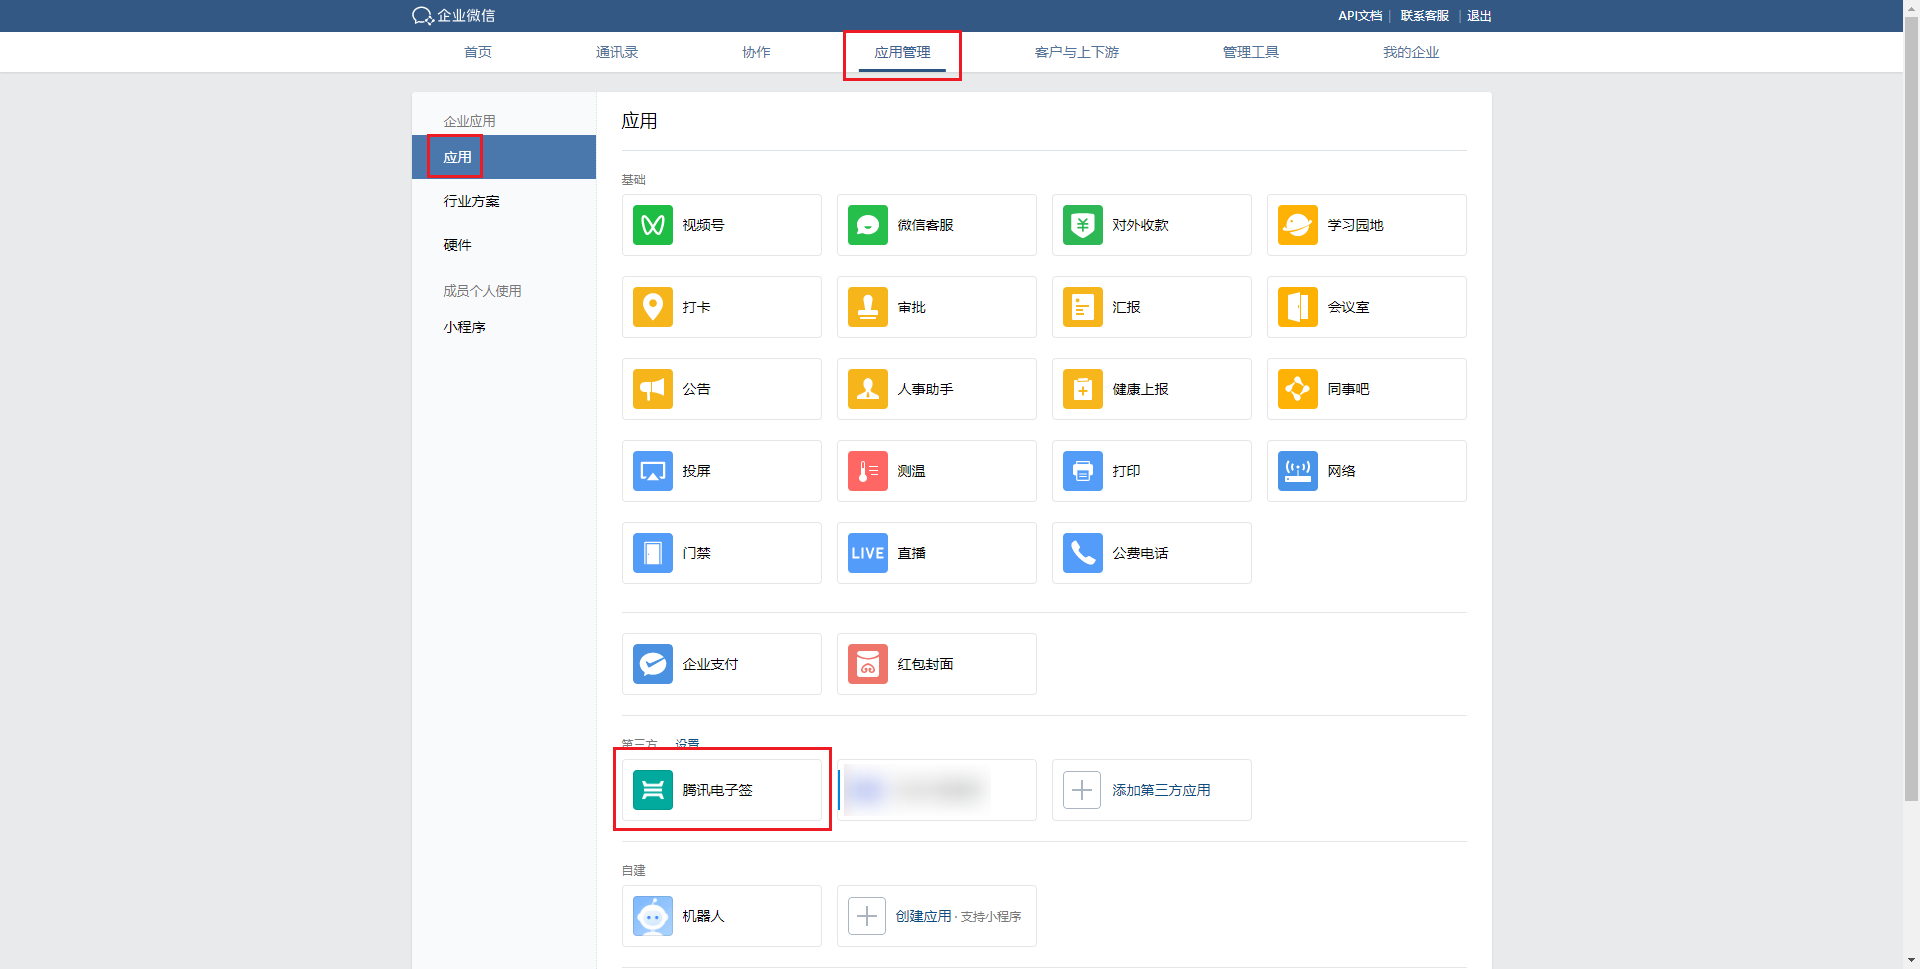The width and height of the screenshot is (1920, 969).
Task: Open the 微信客服 app icon
Action: pos(868,225)
